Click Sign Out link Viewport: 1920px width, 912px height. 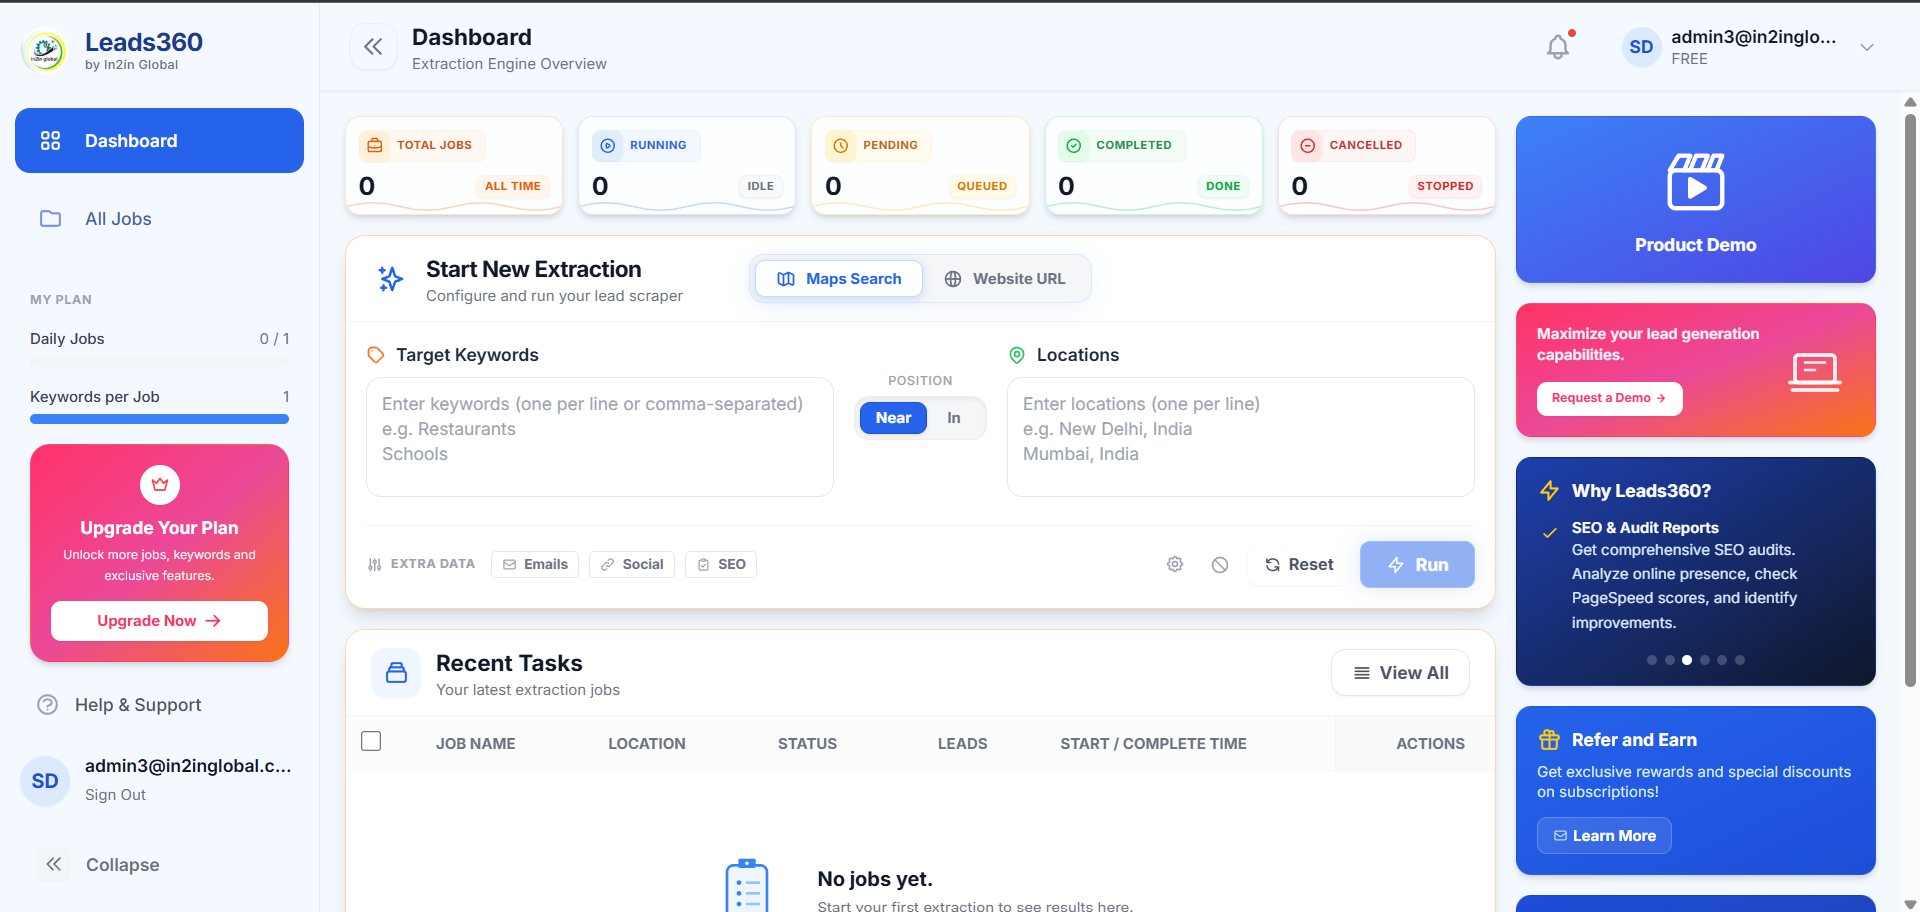pyautogui.click(x=115, y=795)
